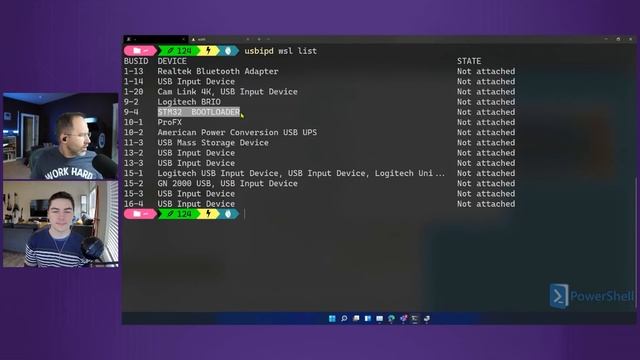Click 'USB Mass Storage Device' entry

[213, 143]
